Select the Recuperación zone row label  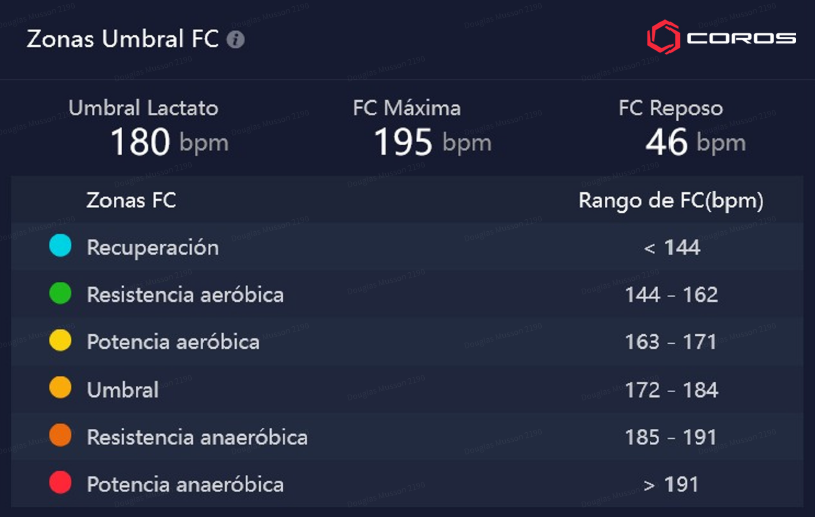[x=153, y=248]
